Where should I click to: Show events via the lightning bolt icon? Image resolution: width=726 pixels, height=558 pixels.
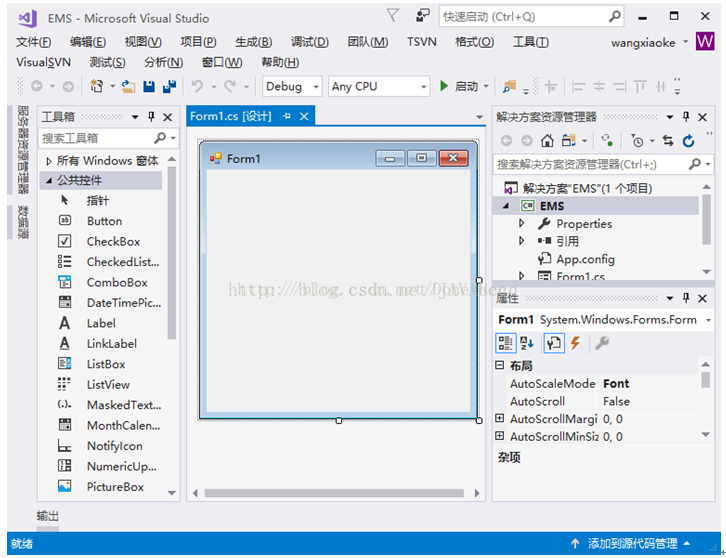tap(575, 343)
